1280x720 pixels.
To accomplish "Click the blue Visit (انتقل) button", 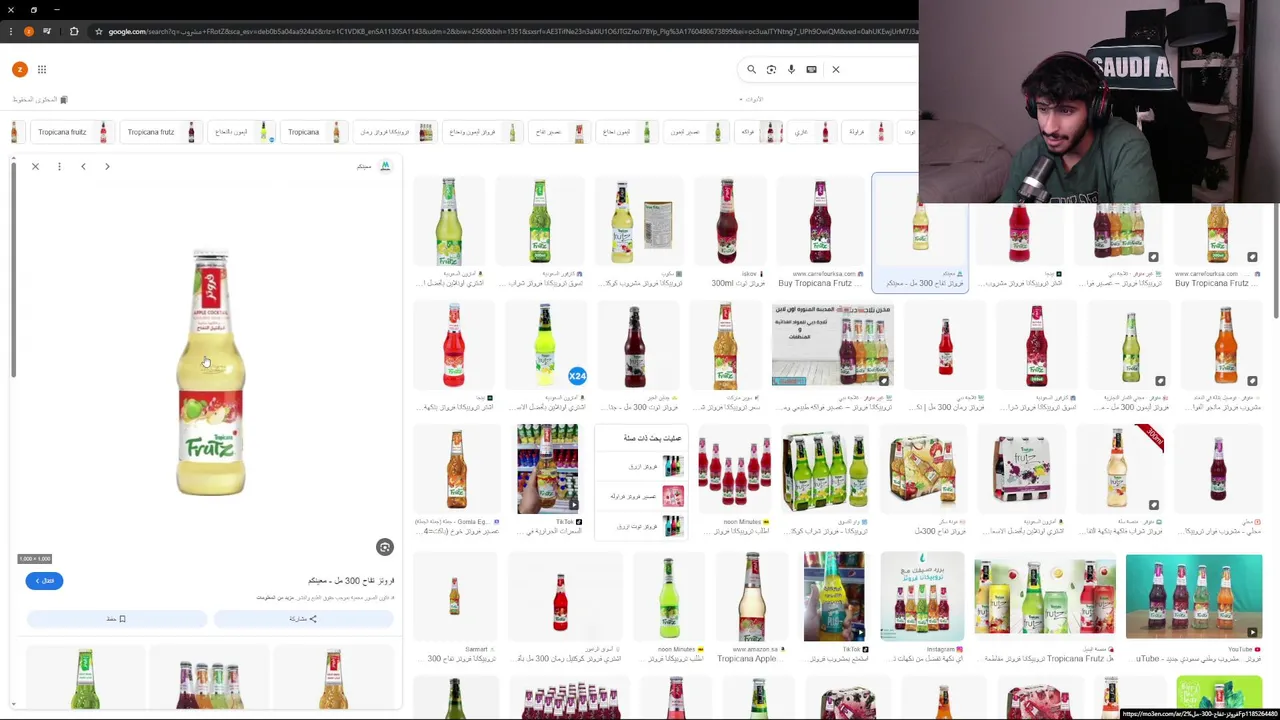I will (x=44, y=580).
